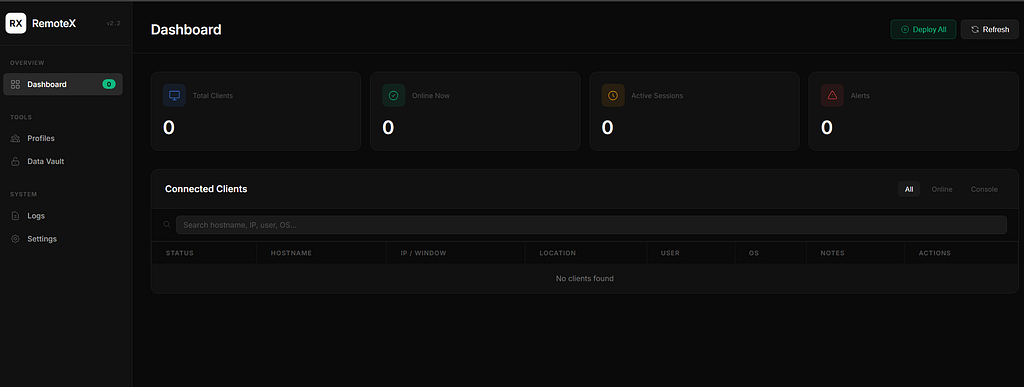Click the Alerts count value
The width and height of the screenshot is (1024, 387).
827,128
